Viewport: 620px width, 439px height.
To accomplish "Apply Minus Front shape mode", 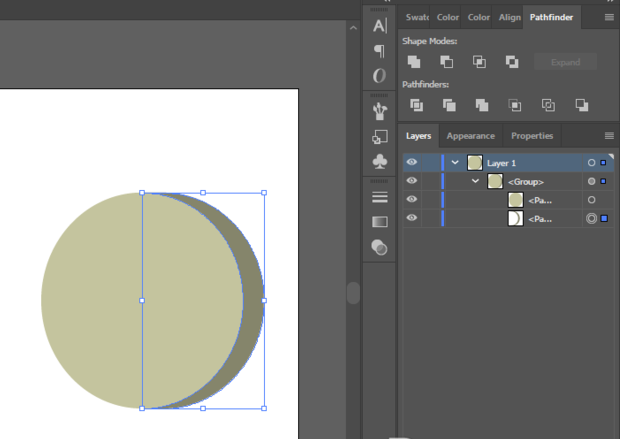I will [446, 62].
